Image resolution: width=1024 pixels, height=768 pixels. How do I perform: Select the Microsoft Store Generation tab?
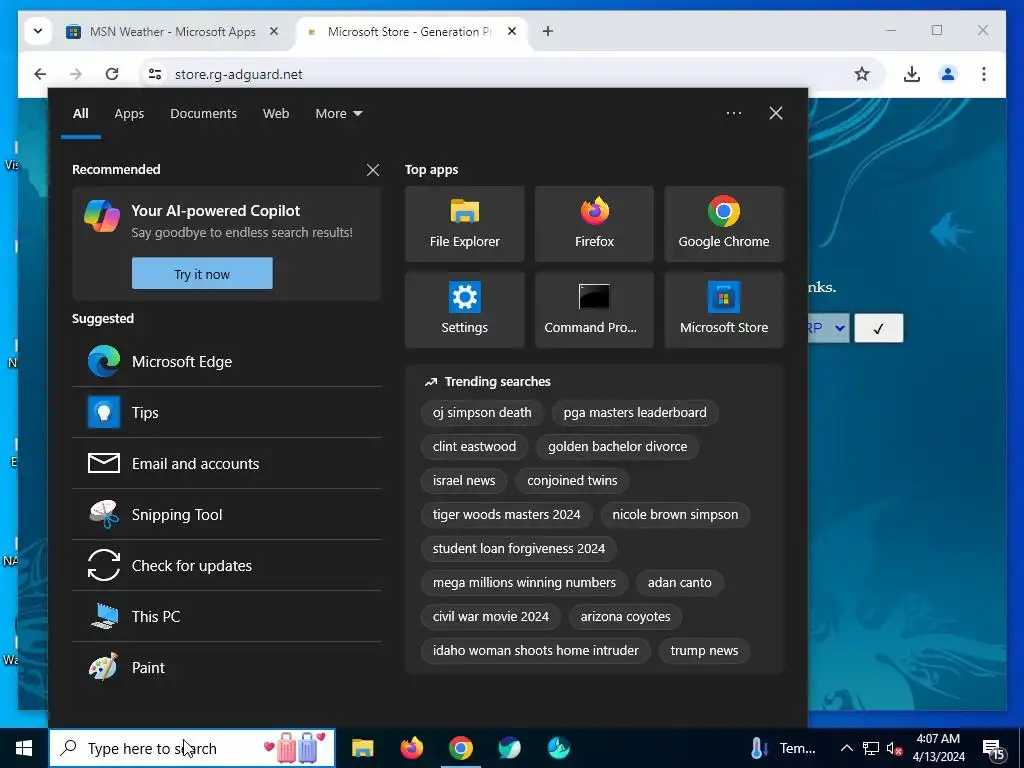[411, 31]
